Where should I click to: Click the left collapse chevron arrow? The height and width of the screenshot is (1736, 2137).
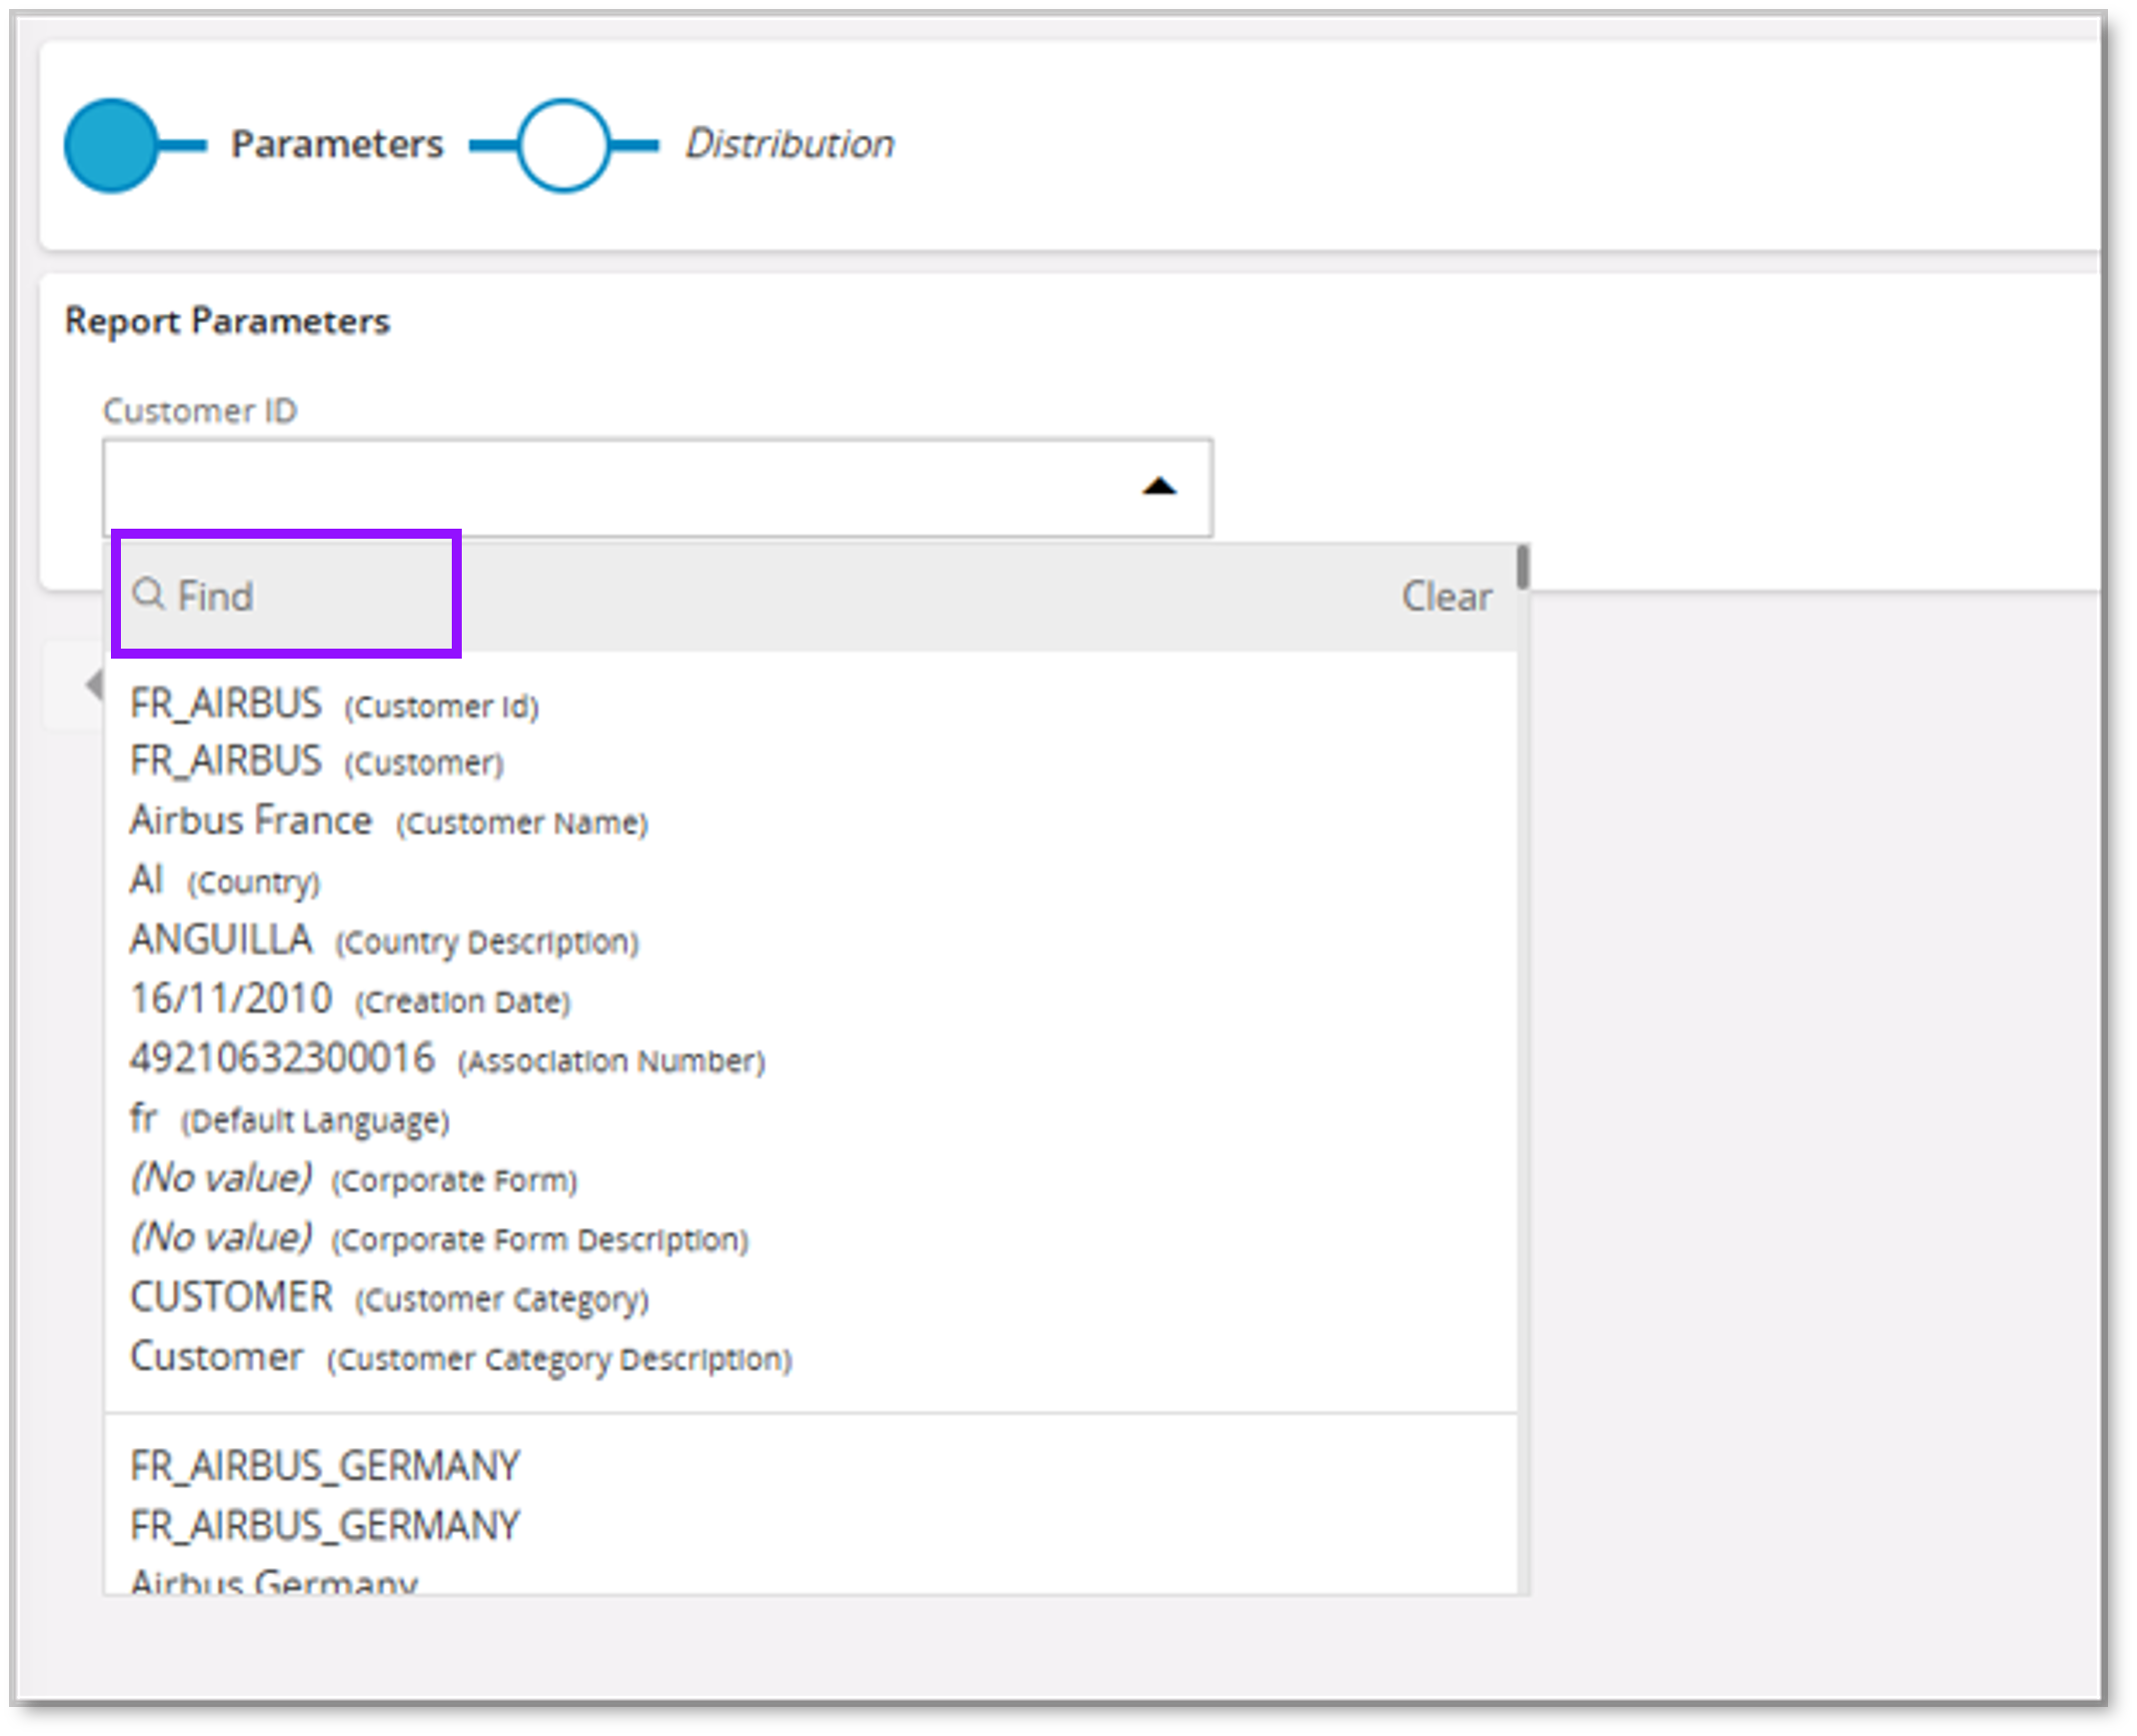pyautogui.click(x=93, y=684)
